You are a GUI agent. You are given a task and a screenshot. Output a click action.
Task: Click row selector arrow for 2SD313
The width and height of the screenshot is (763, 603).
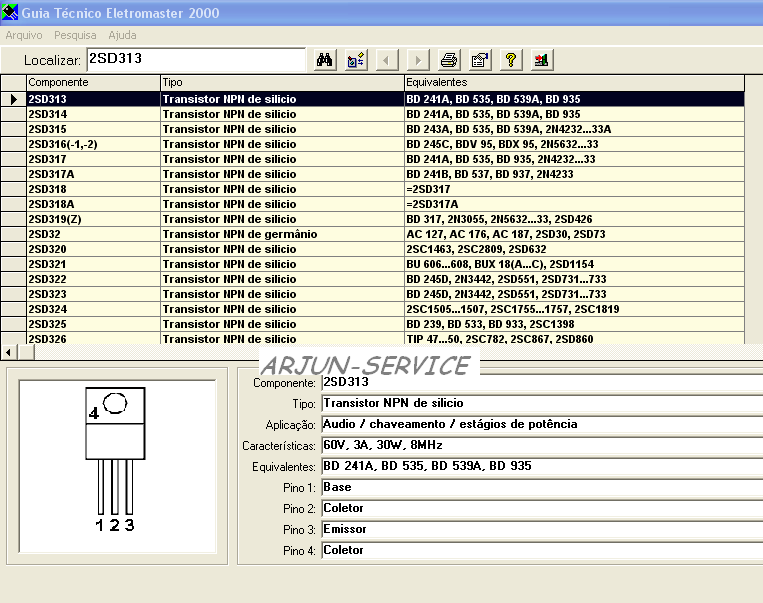click(13, 99)
